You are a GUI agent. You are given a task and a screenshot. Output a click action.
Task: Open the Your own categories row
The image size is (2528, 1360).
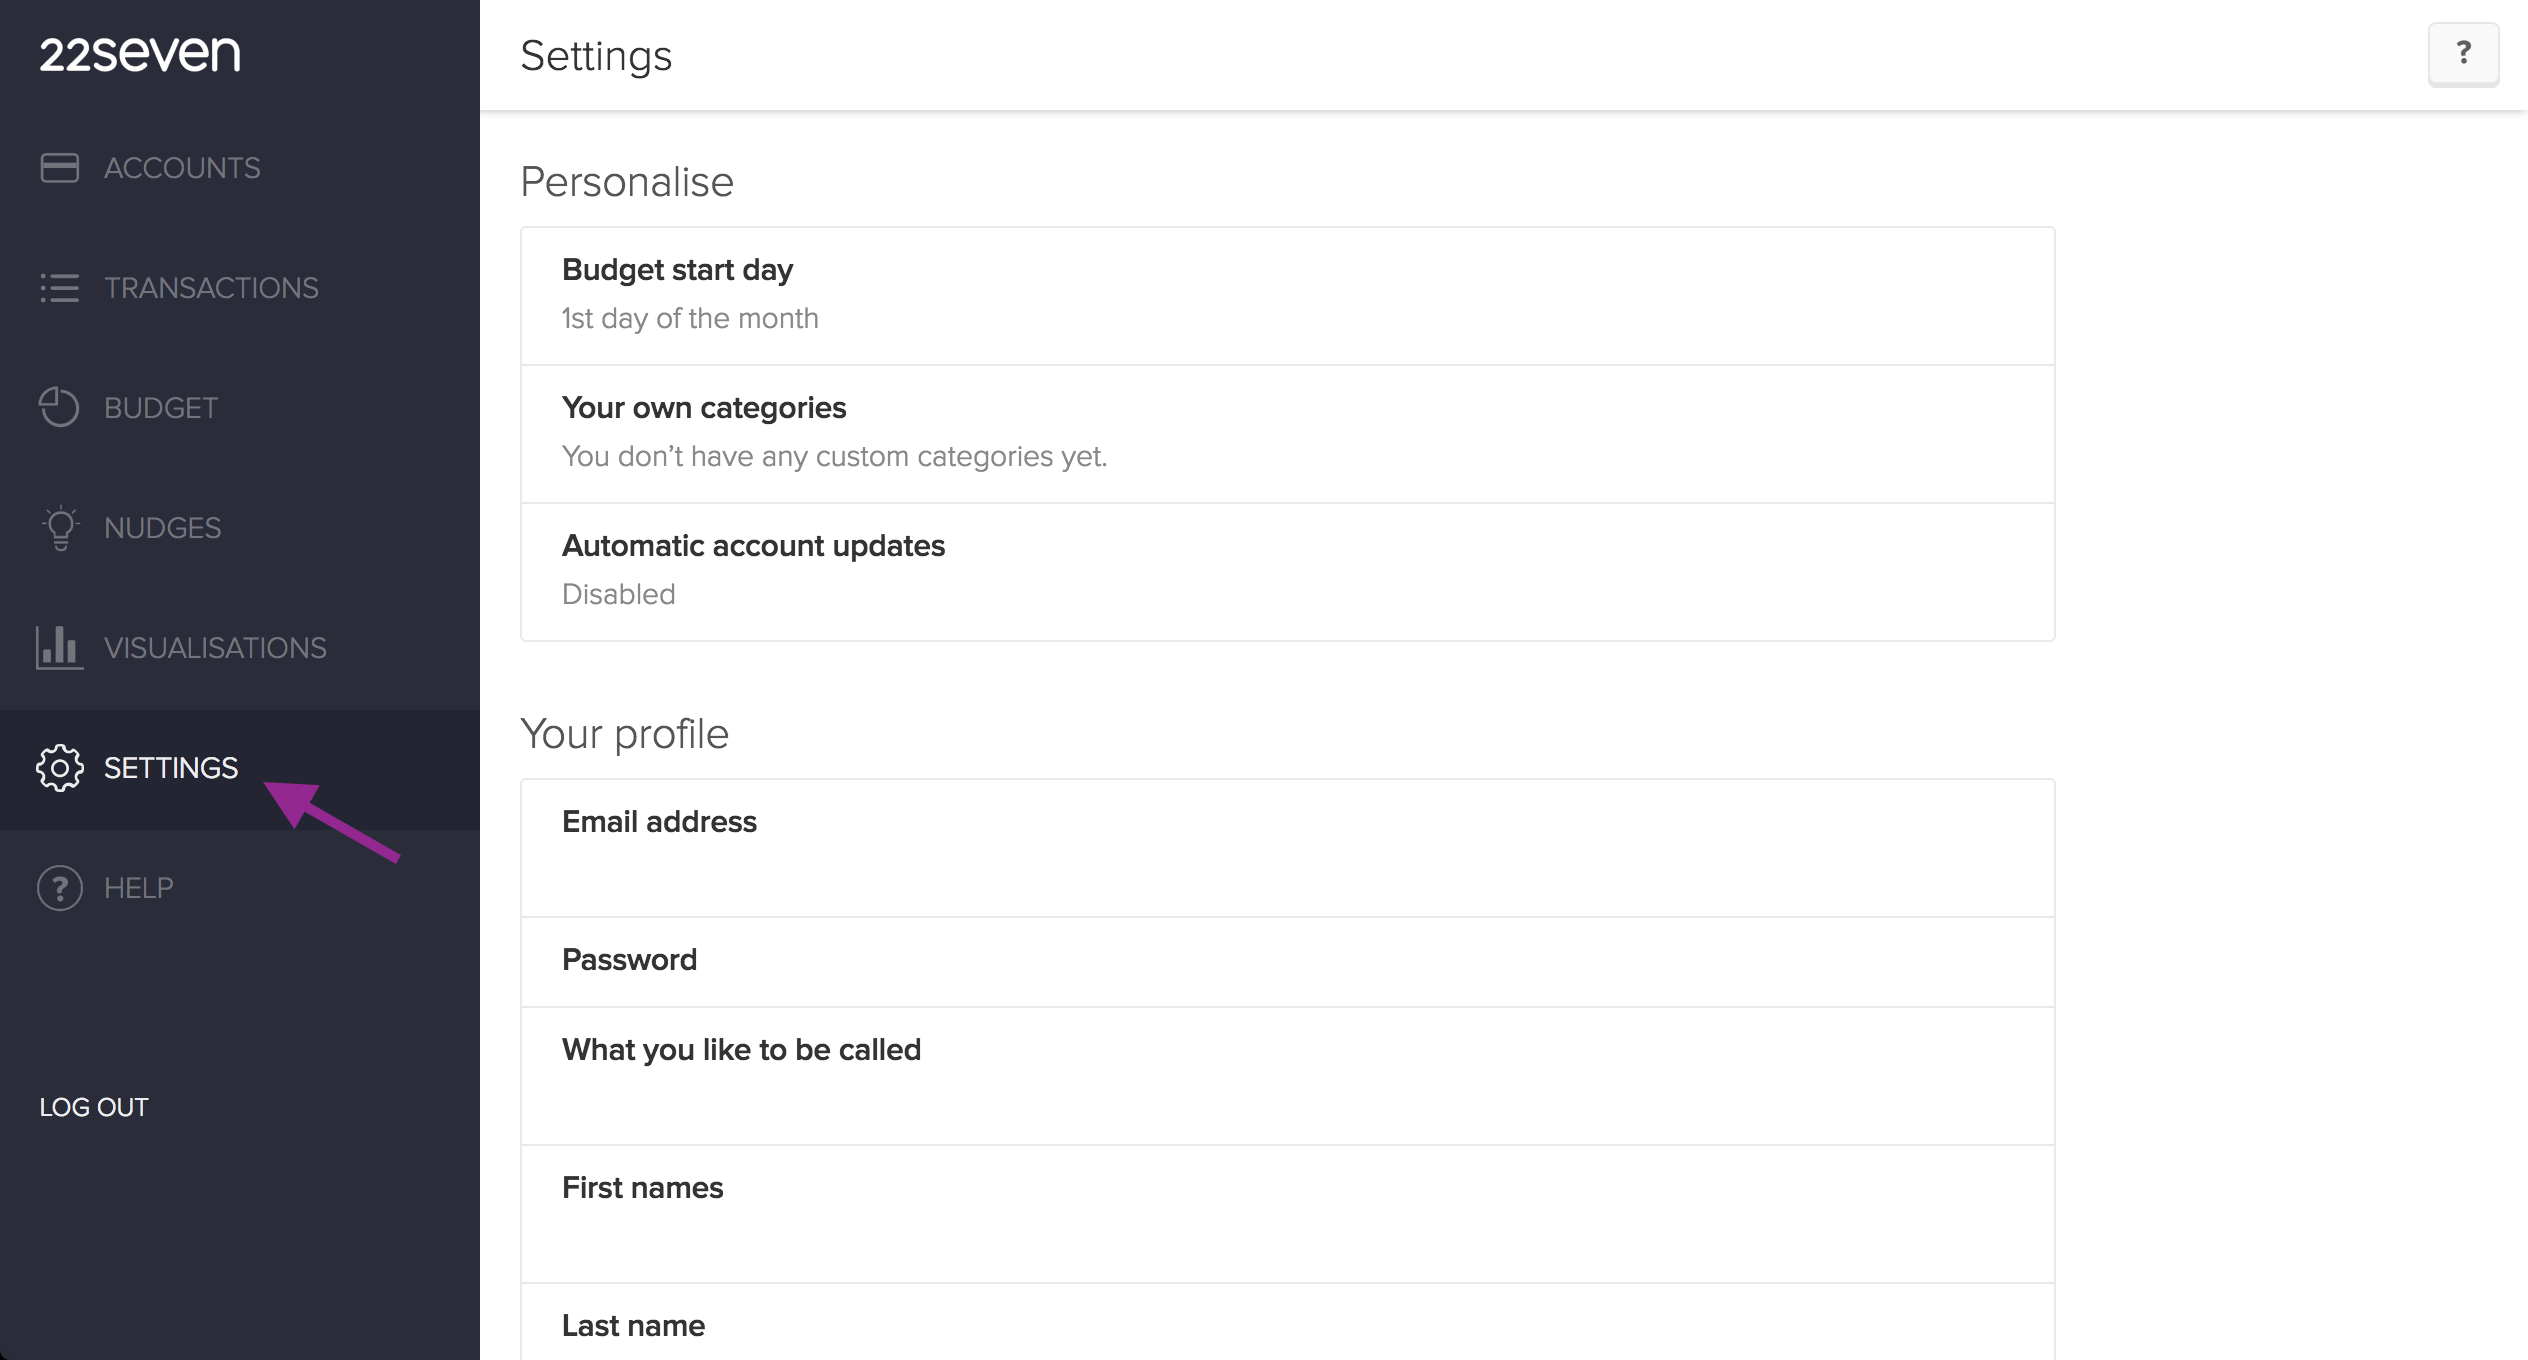pos(1287,434)
